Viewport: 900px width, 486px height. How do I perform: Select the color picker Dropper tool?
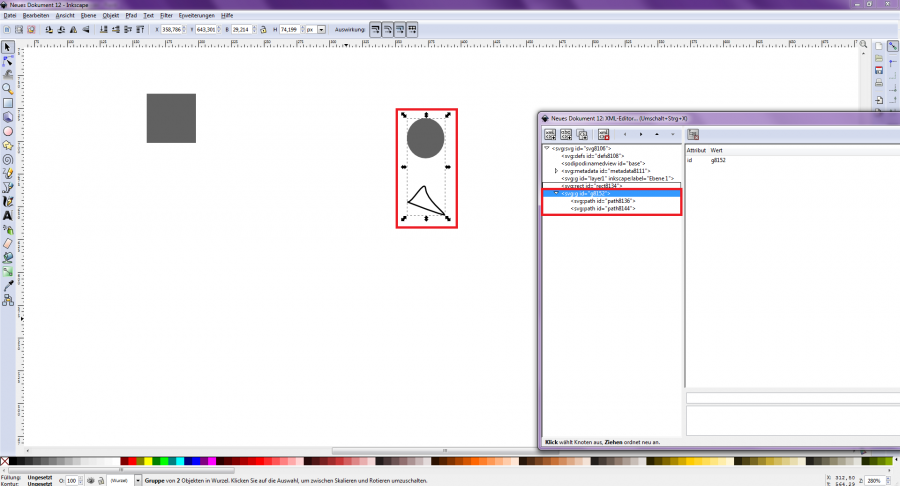click(8, 285)
